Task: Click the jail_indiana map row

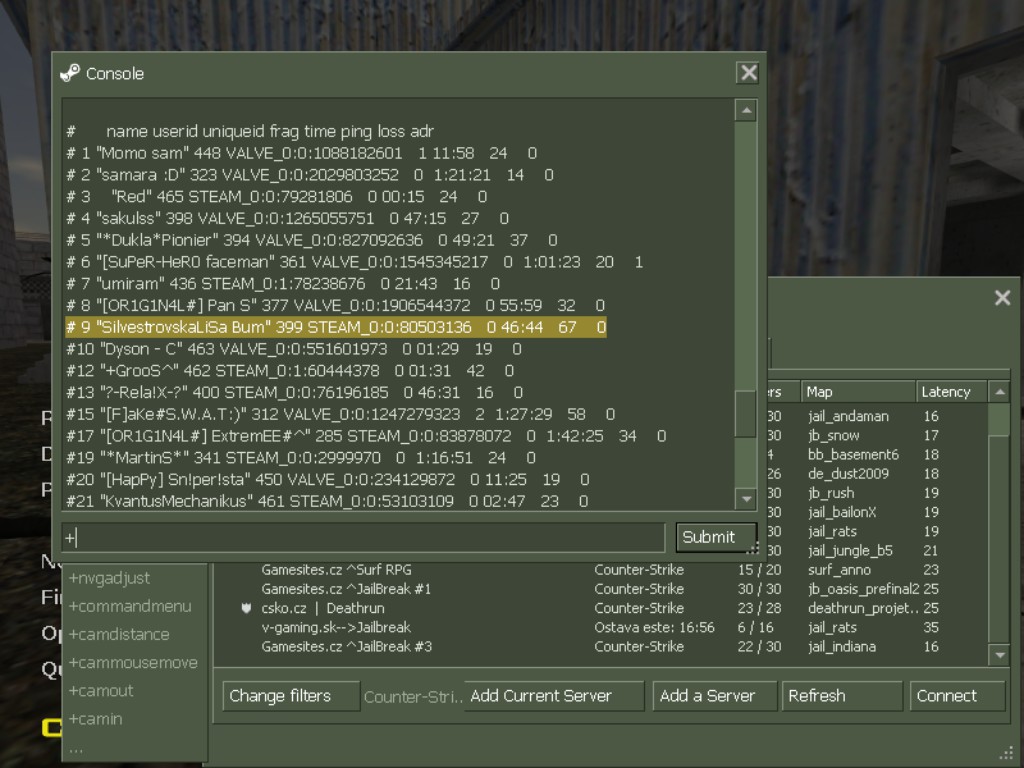Action: [x=842, y=647]
